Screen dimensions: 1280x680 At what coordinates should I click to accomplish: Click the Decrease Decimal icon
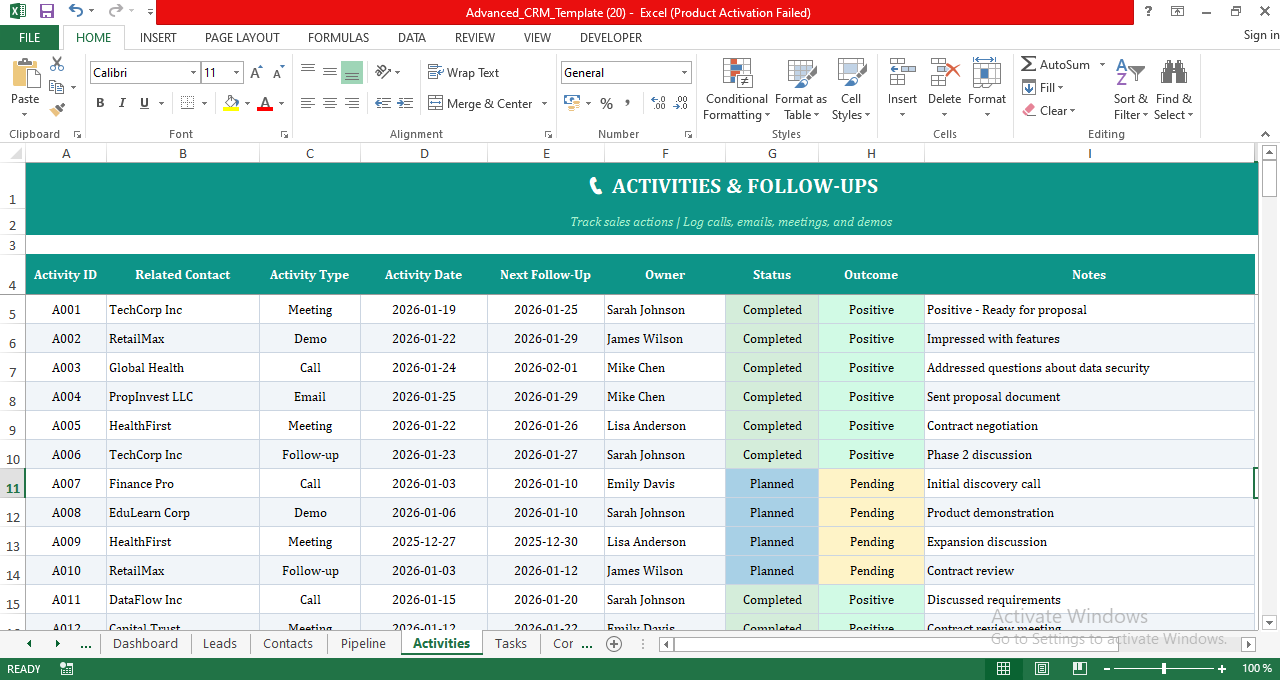(x=680, y=103)
